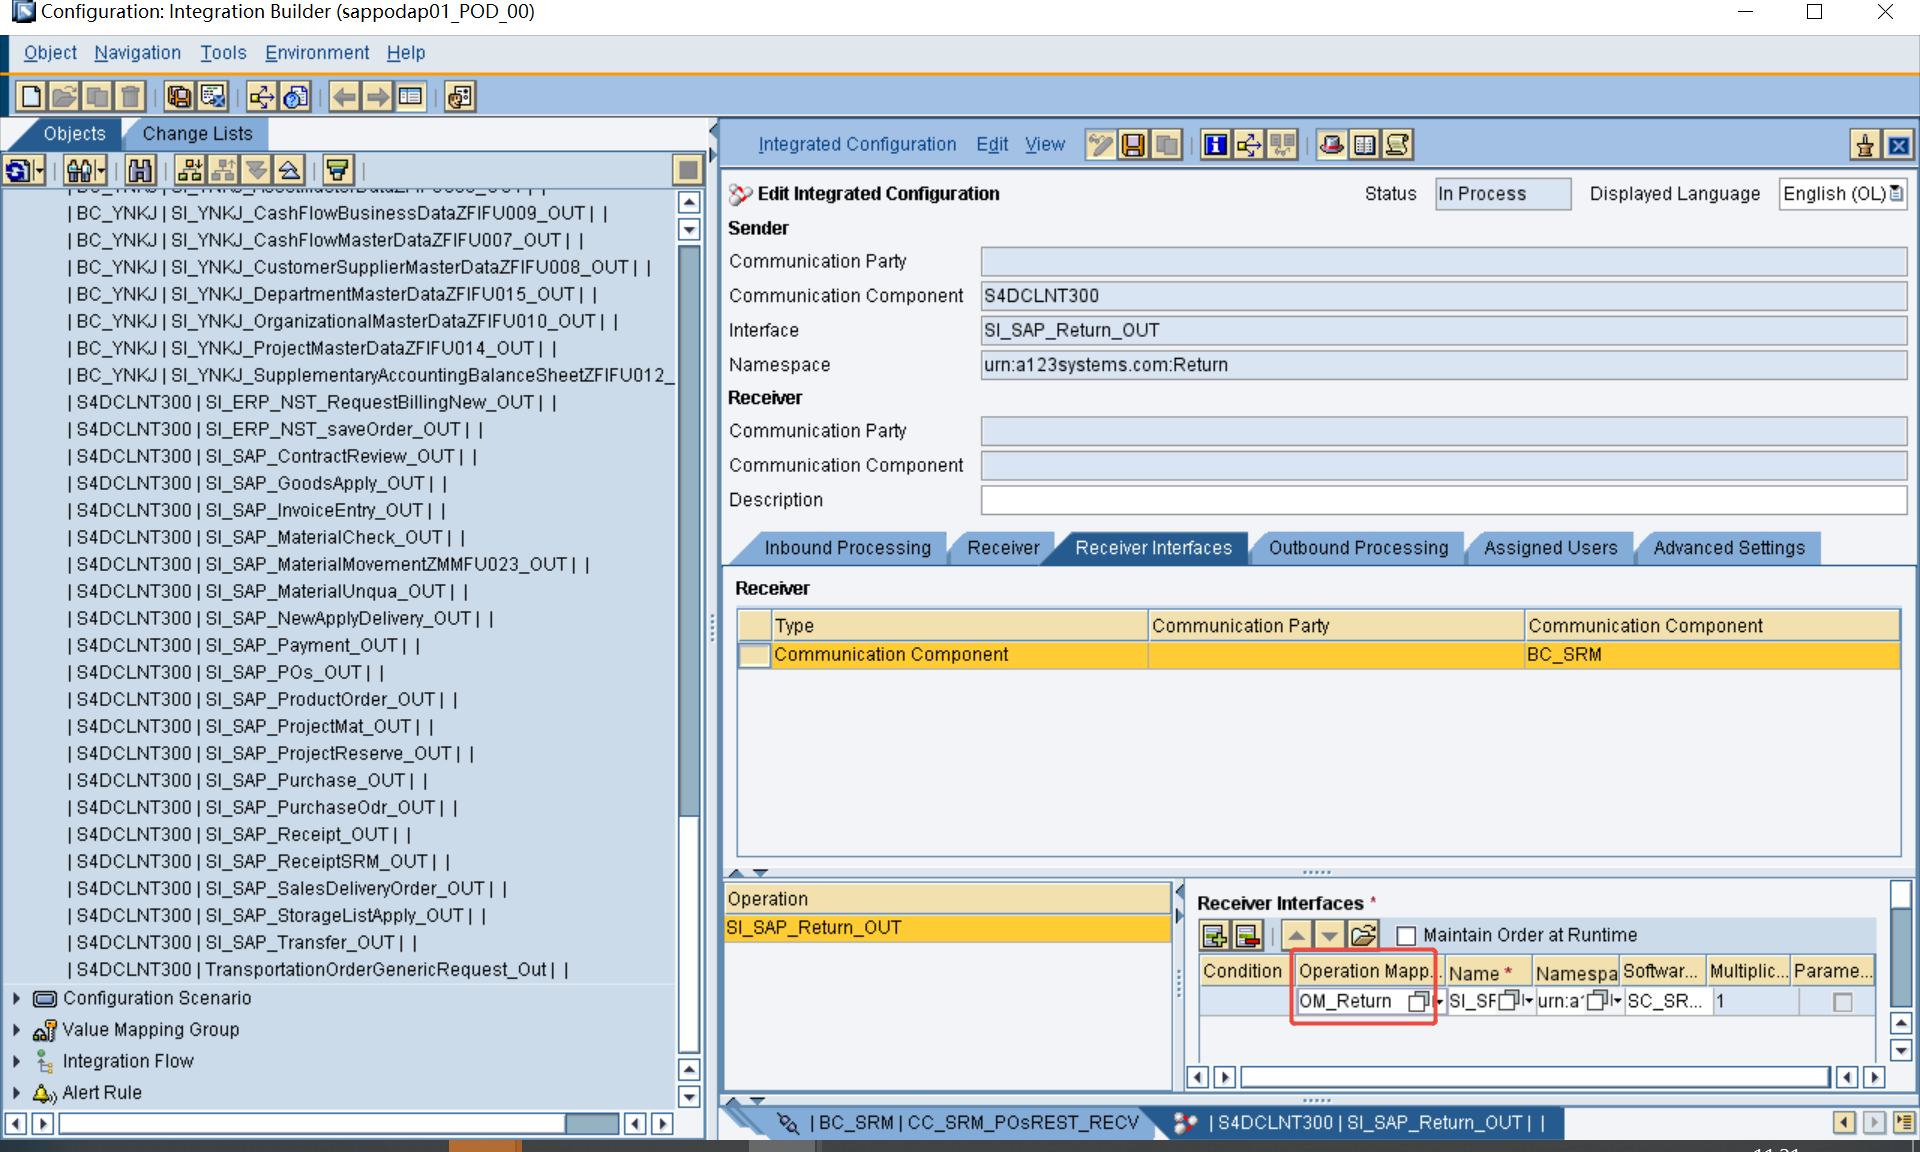Screen dimensions: 1920x1152
Task: Detach the editor window with the pin icon
Action: (1865, 146)
